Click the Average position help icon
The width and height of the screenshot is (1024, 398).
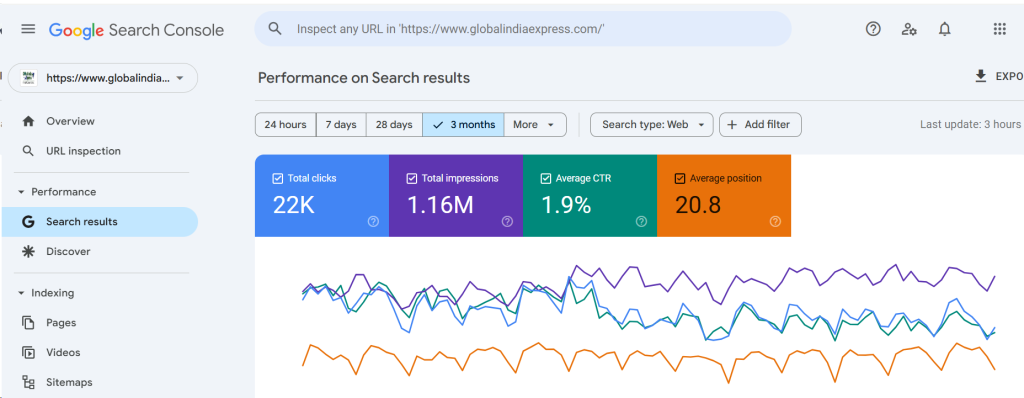tap(775, 222)
